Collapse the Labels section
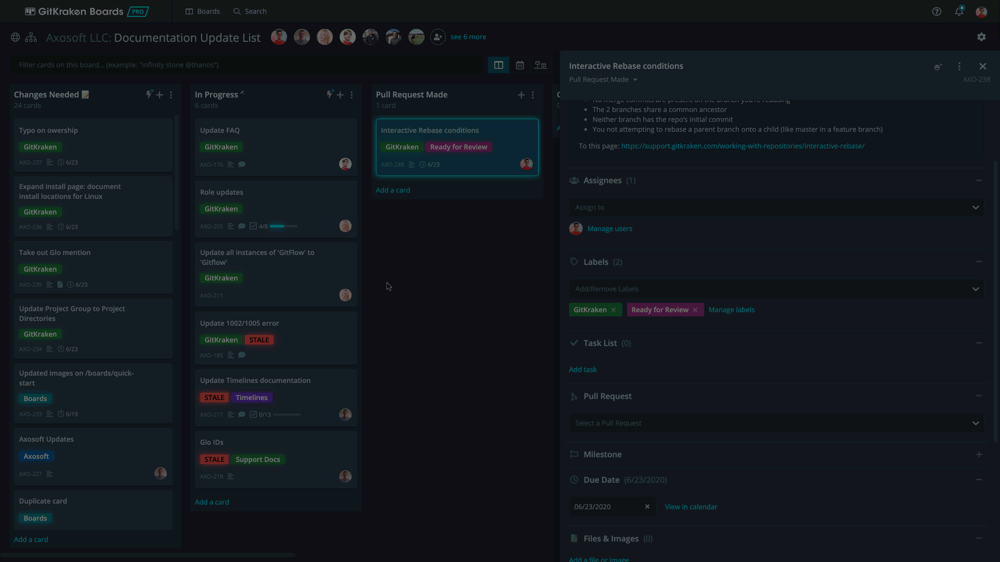Image resolution: width=1000 pixels, height=562 pixels. (x=979, y=262)
